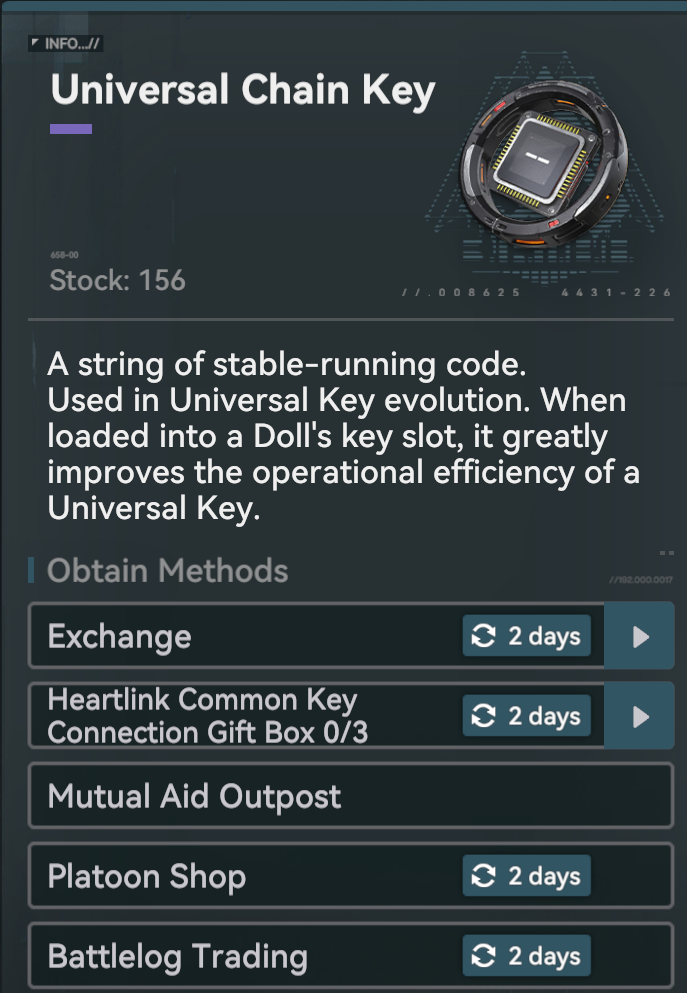Click the INFO tag corner icon
This screenshot has height=993, width=687.
(35, 42)
